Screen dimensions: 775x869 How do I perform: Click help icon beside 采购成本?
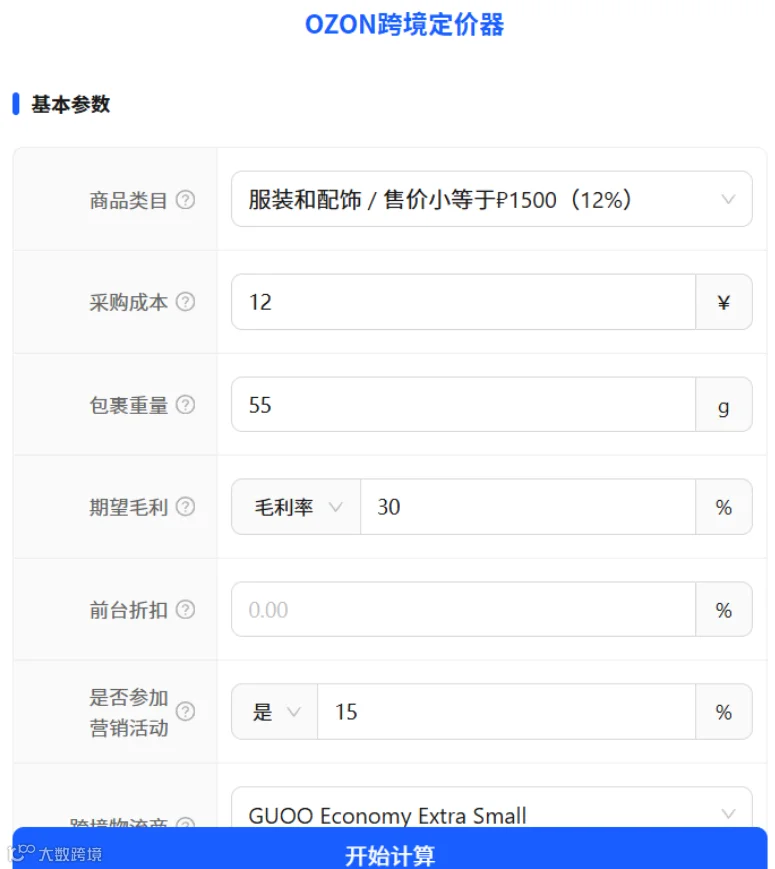point(185,302)
